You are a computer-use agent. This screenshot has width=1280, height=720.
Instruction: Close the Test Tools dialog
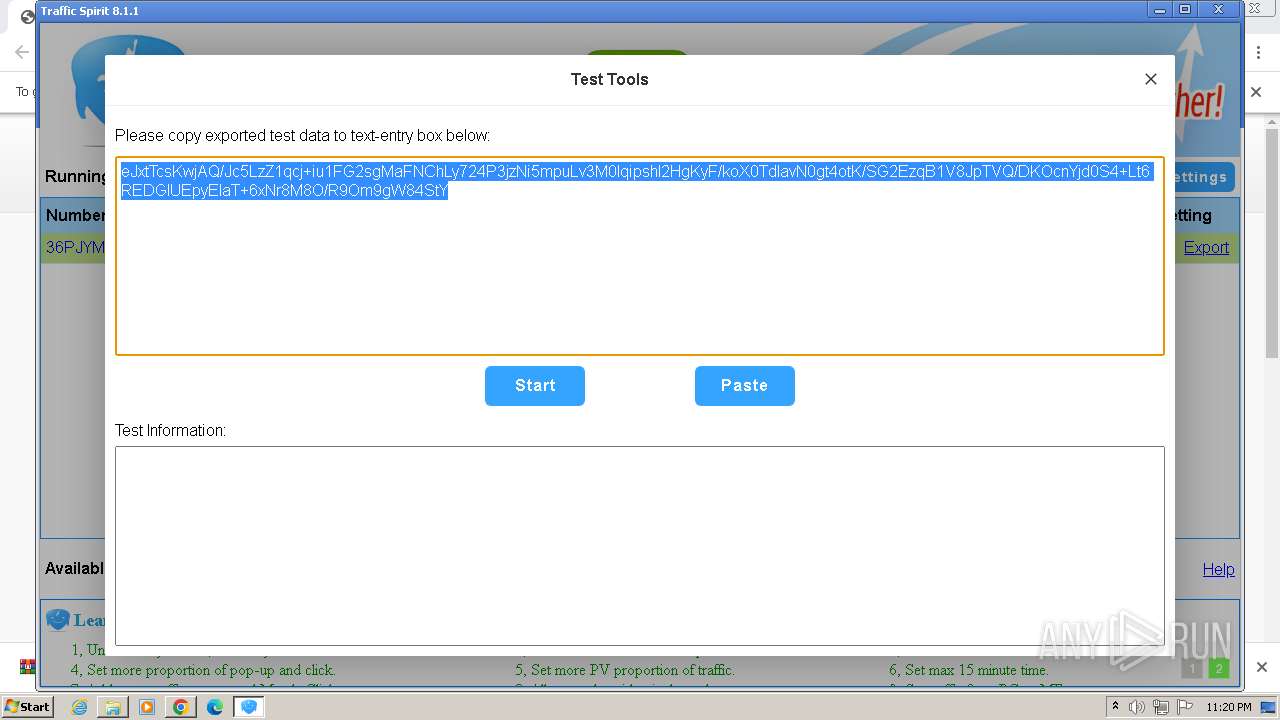1151,79
